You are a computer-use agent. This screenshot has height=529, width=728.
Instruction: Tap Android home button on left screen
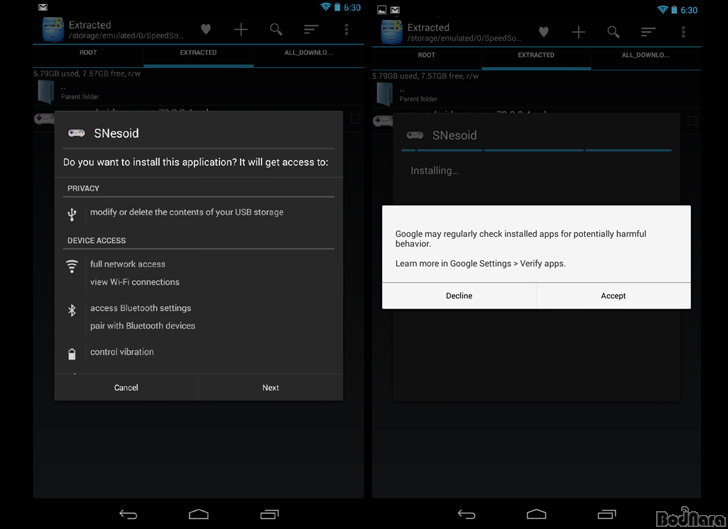point(199,514)
